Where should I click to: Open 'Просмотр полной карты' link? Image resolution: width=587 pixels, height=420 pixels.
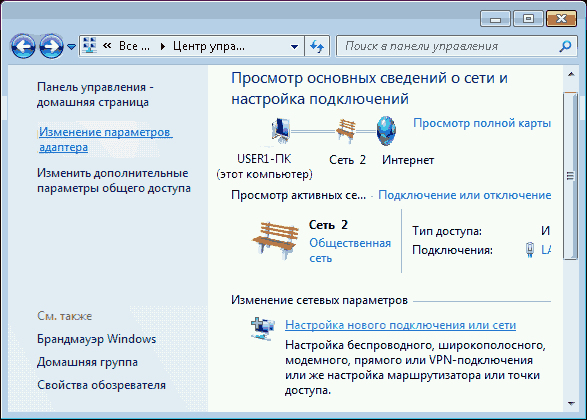(482, 123)
